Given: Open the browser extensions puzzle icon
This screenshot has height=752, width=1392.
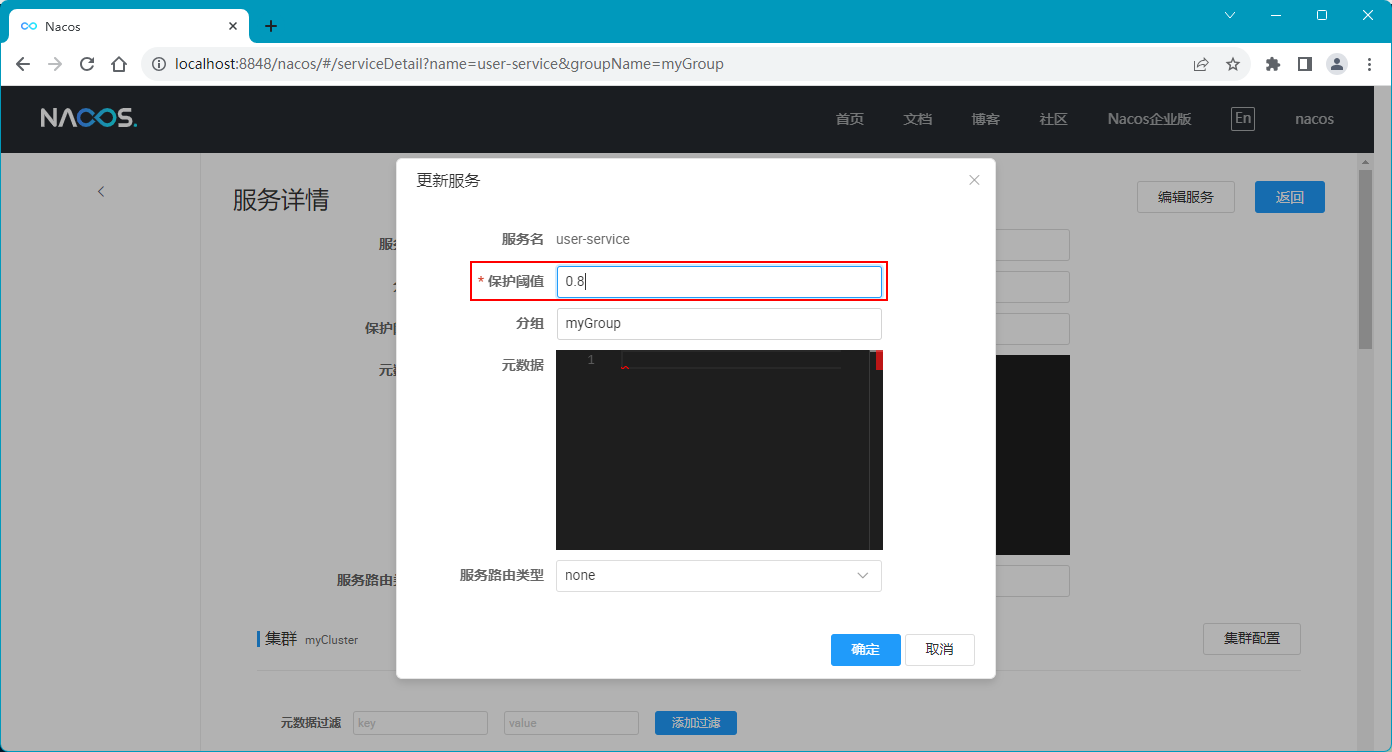Looking at the screenshot, I should (x=1273, y=64).
